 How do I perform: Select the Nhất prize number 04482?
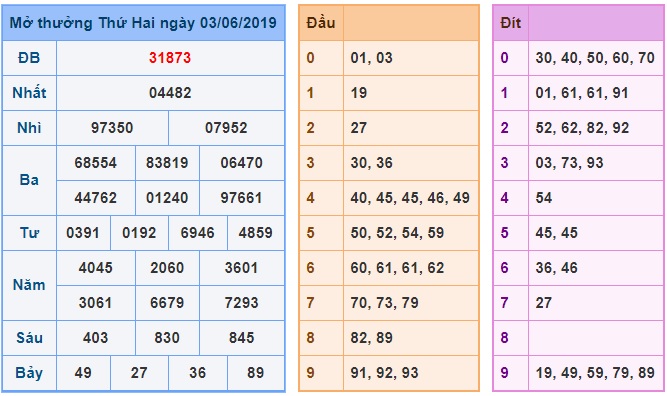point(170,93)
